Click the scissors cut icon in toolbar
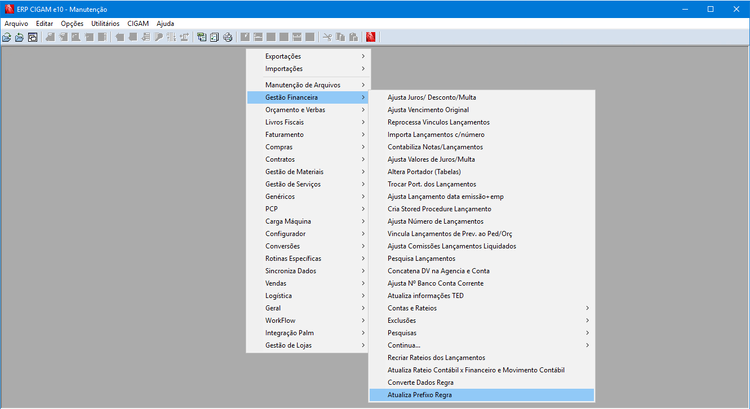Viewport: 750px width, 409px height. click(327, 37)
